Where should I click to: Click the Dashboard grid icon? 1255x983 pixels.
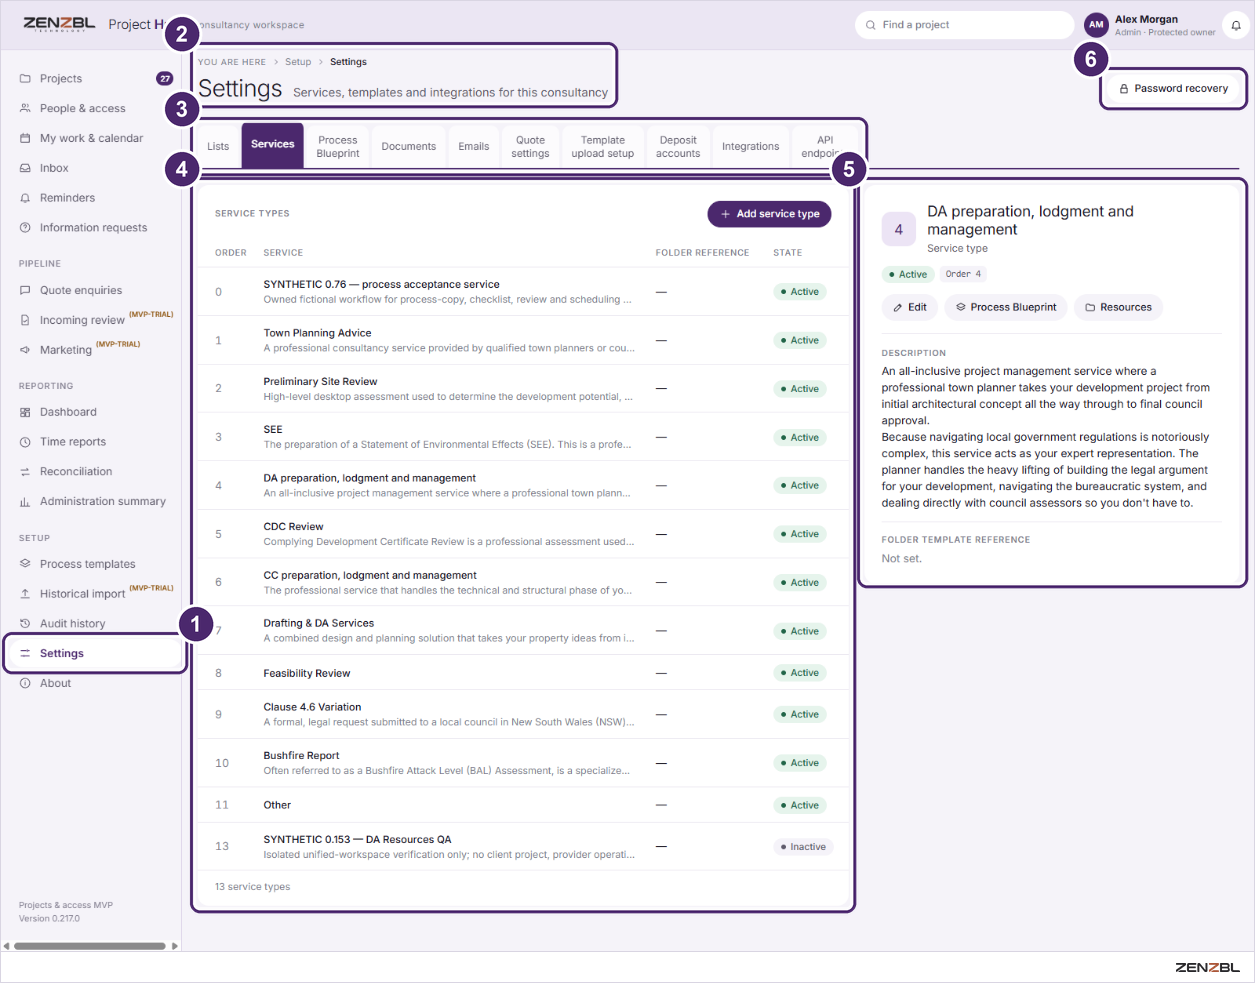point(25,412)
